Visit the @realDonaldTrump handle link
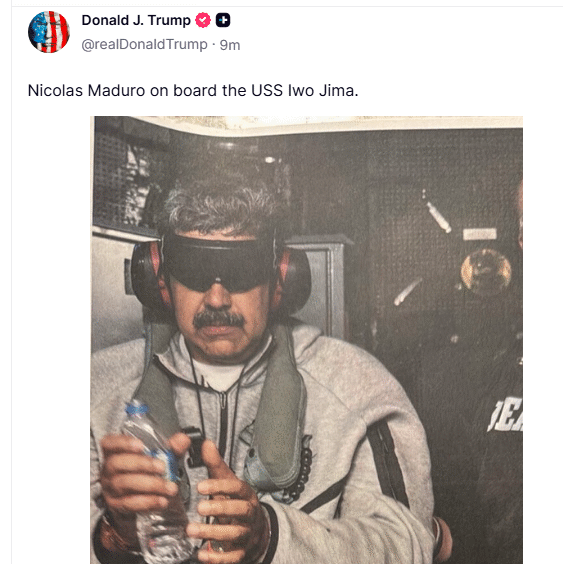Viewport: 563px width, 564px height. pos(145,45)
